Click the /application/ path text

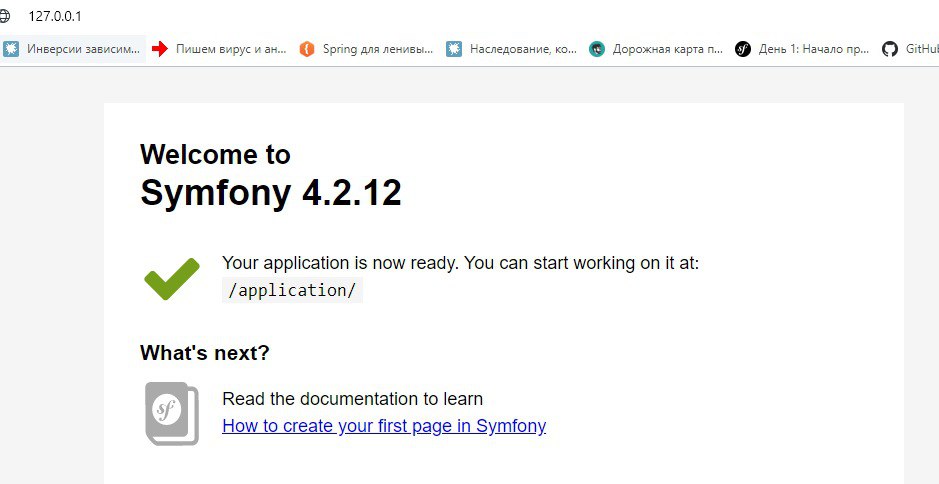tap(292, 291)
